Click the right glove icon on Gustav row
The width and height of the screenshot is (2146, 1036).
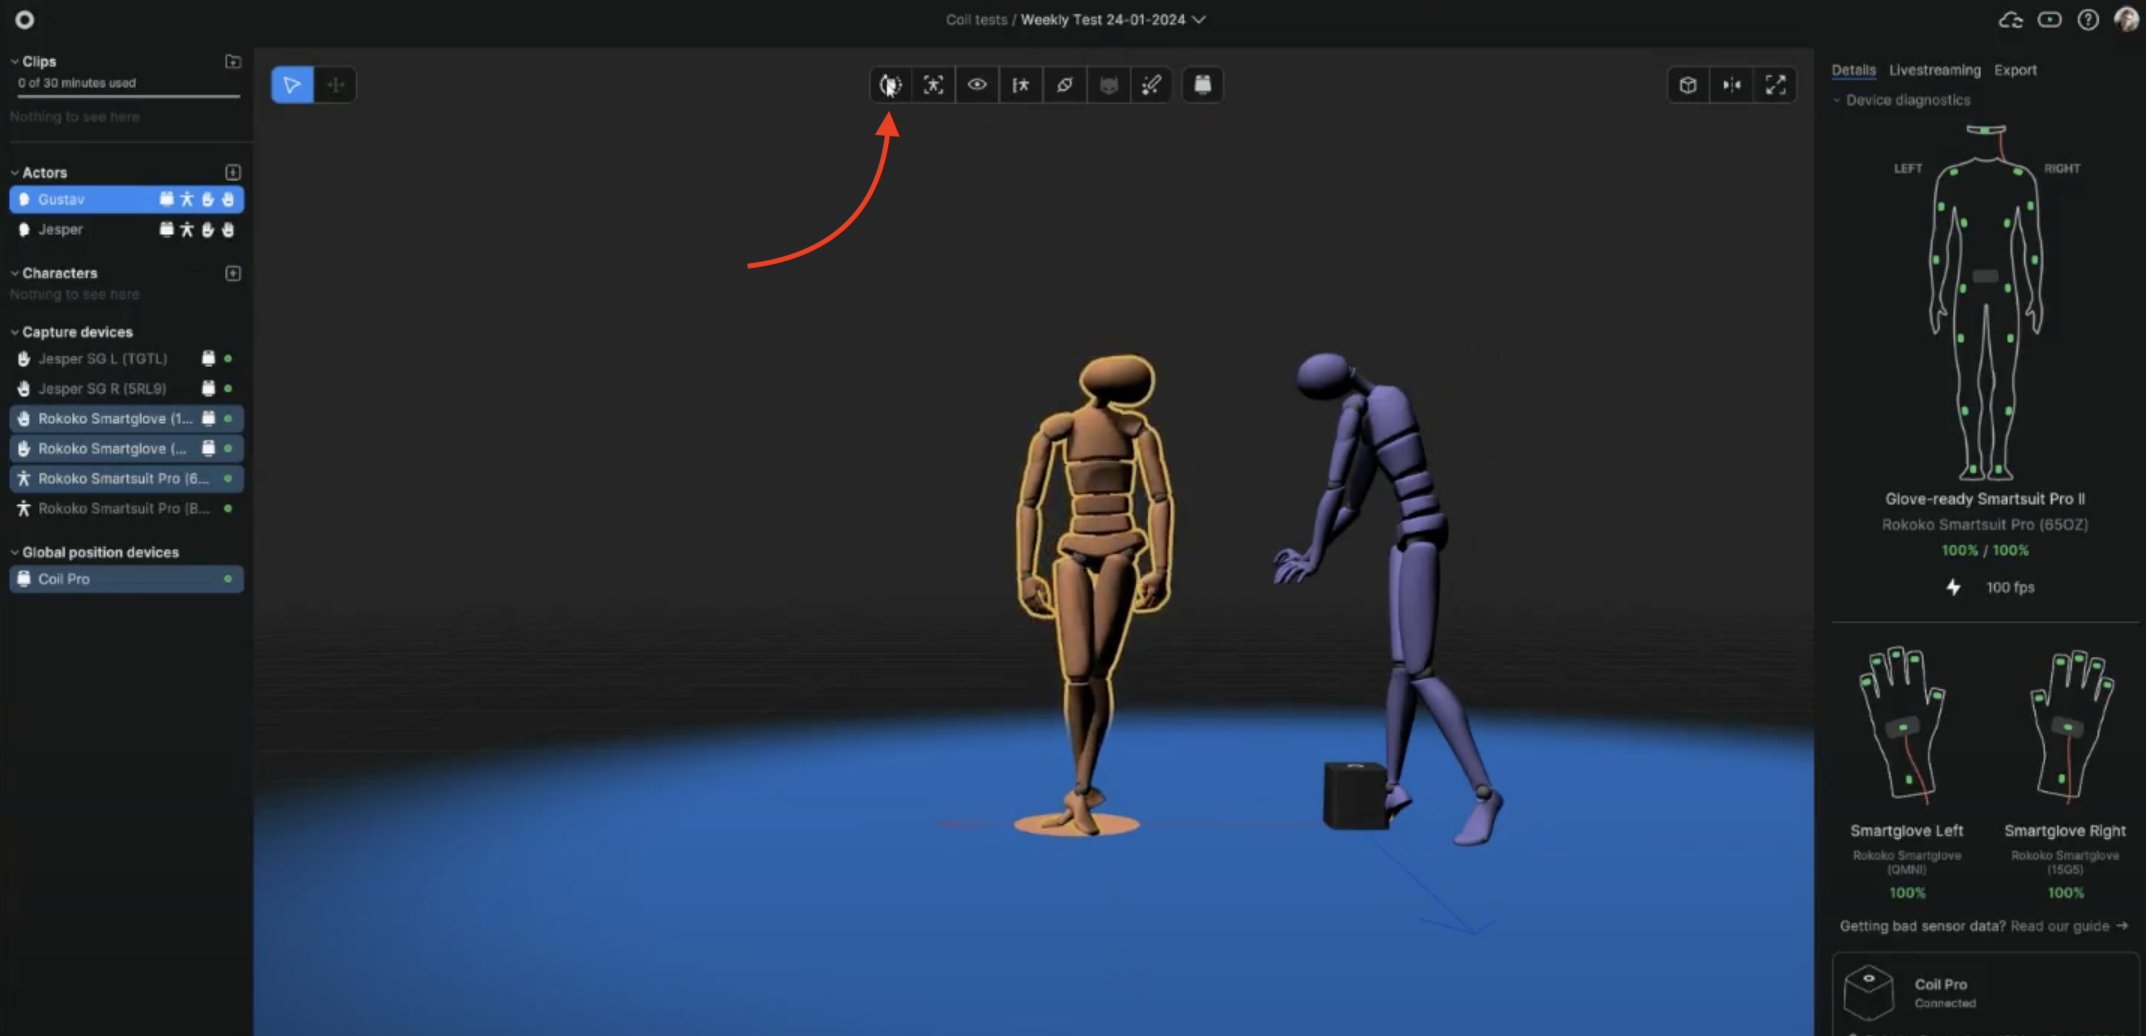[x=228, y=199]
